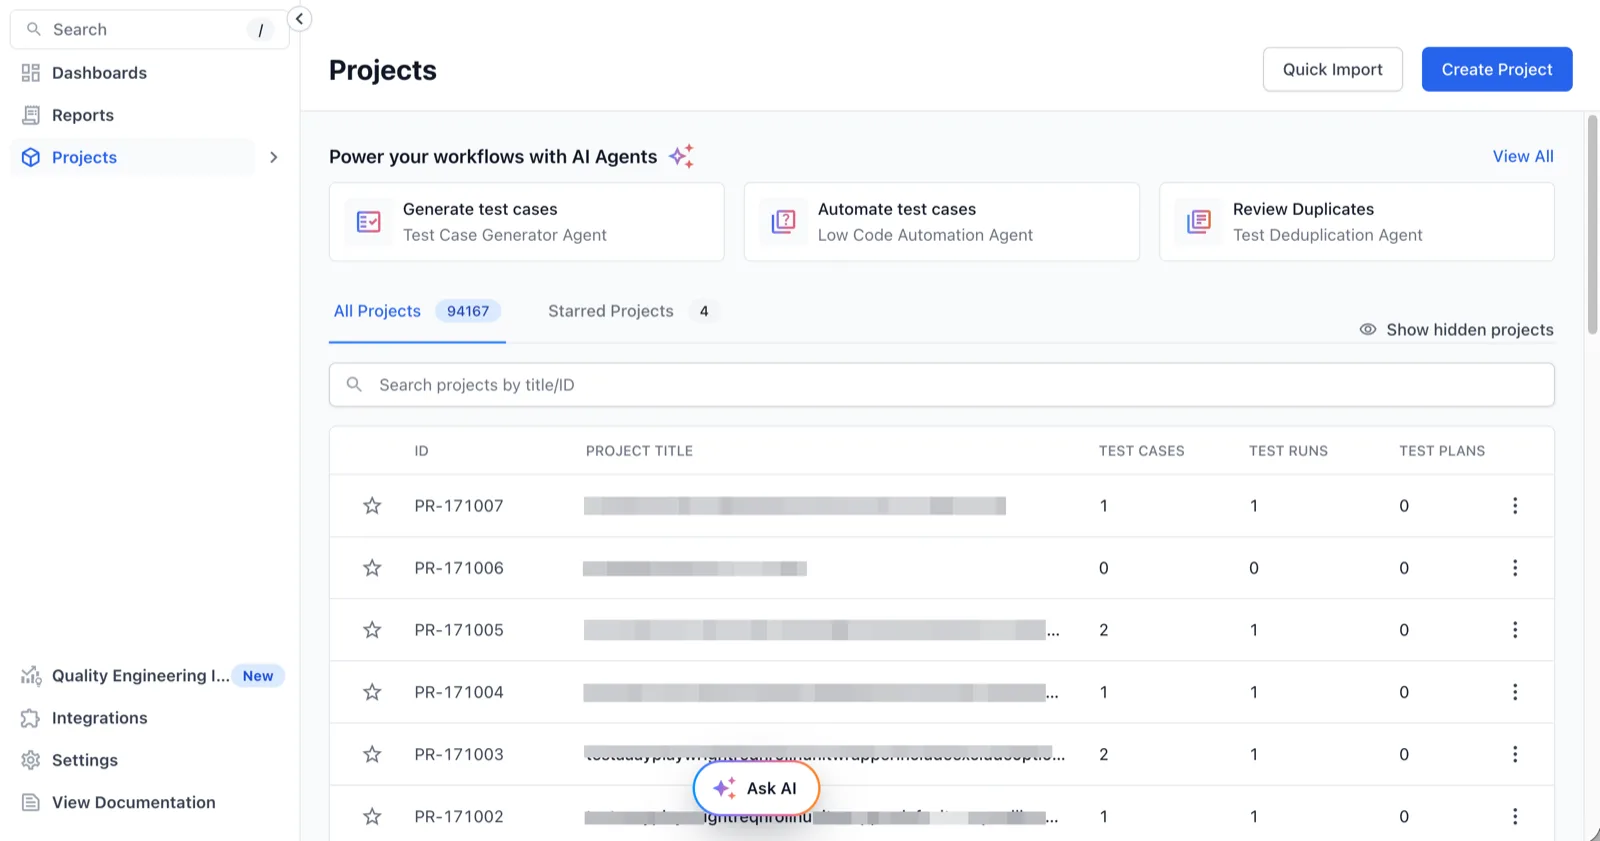
Task: Open Settings gear in sidebar
Action: click(31, 760)
